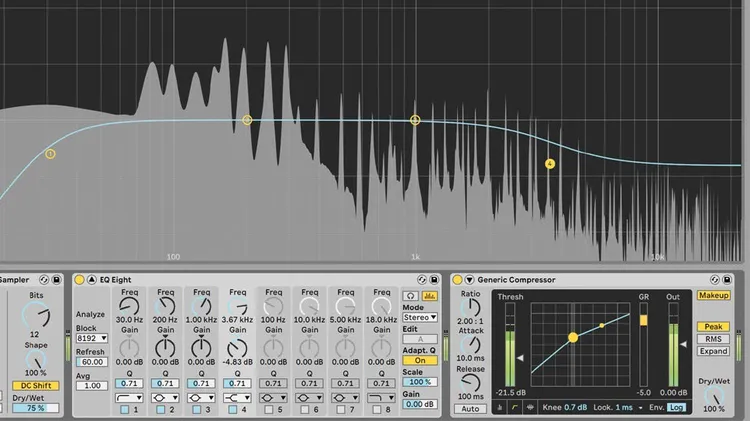Select Expand mode in compressor

(x=713, y=351)
